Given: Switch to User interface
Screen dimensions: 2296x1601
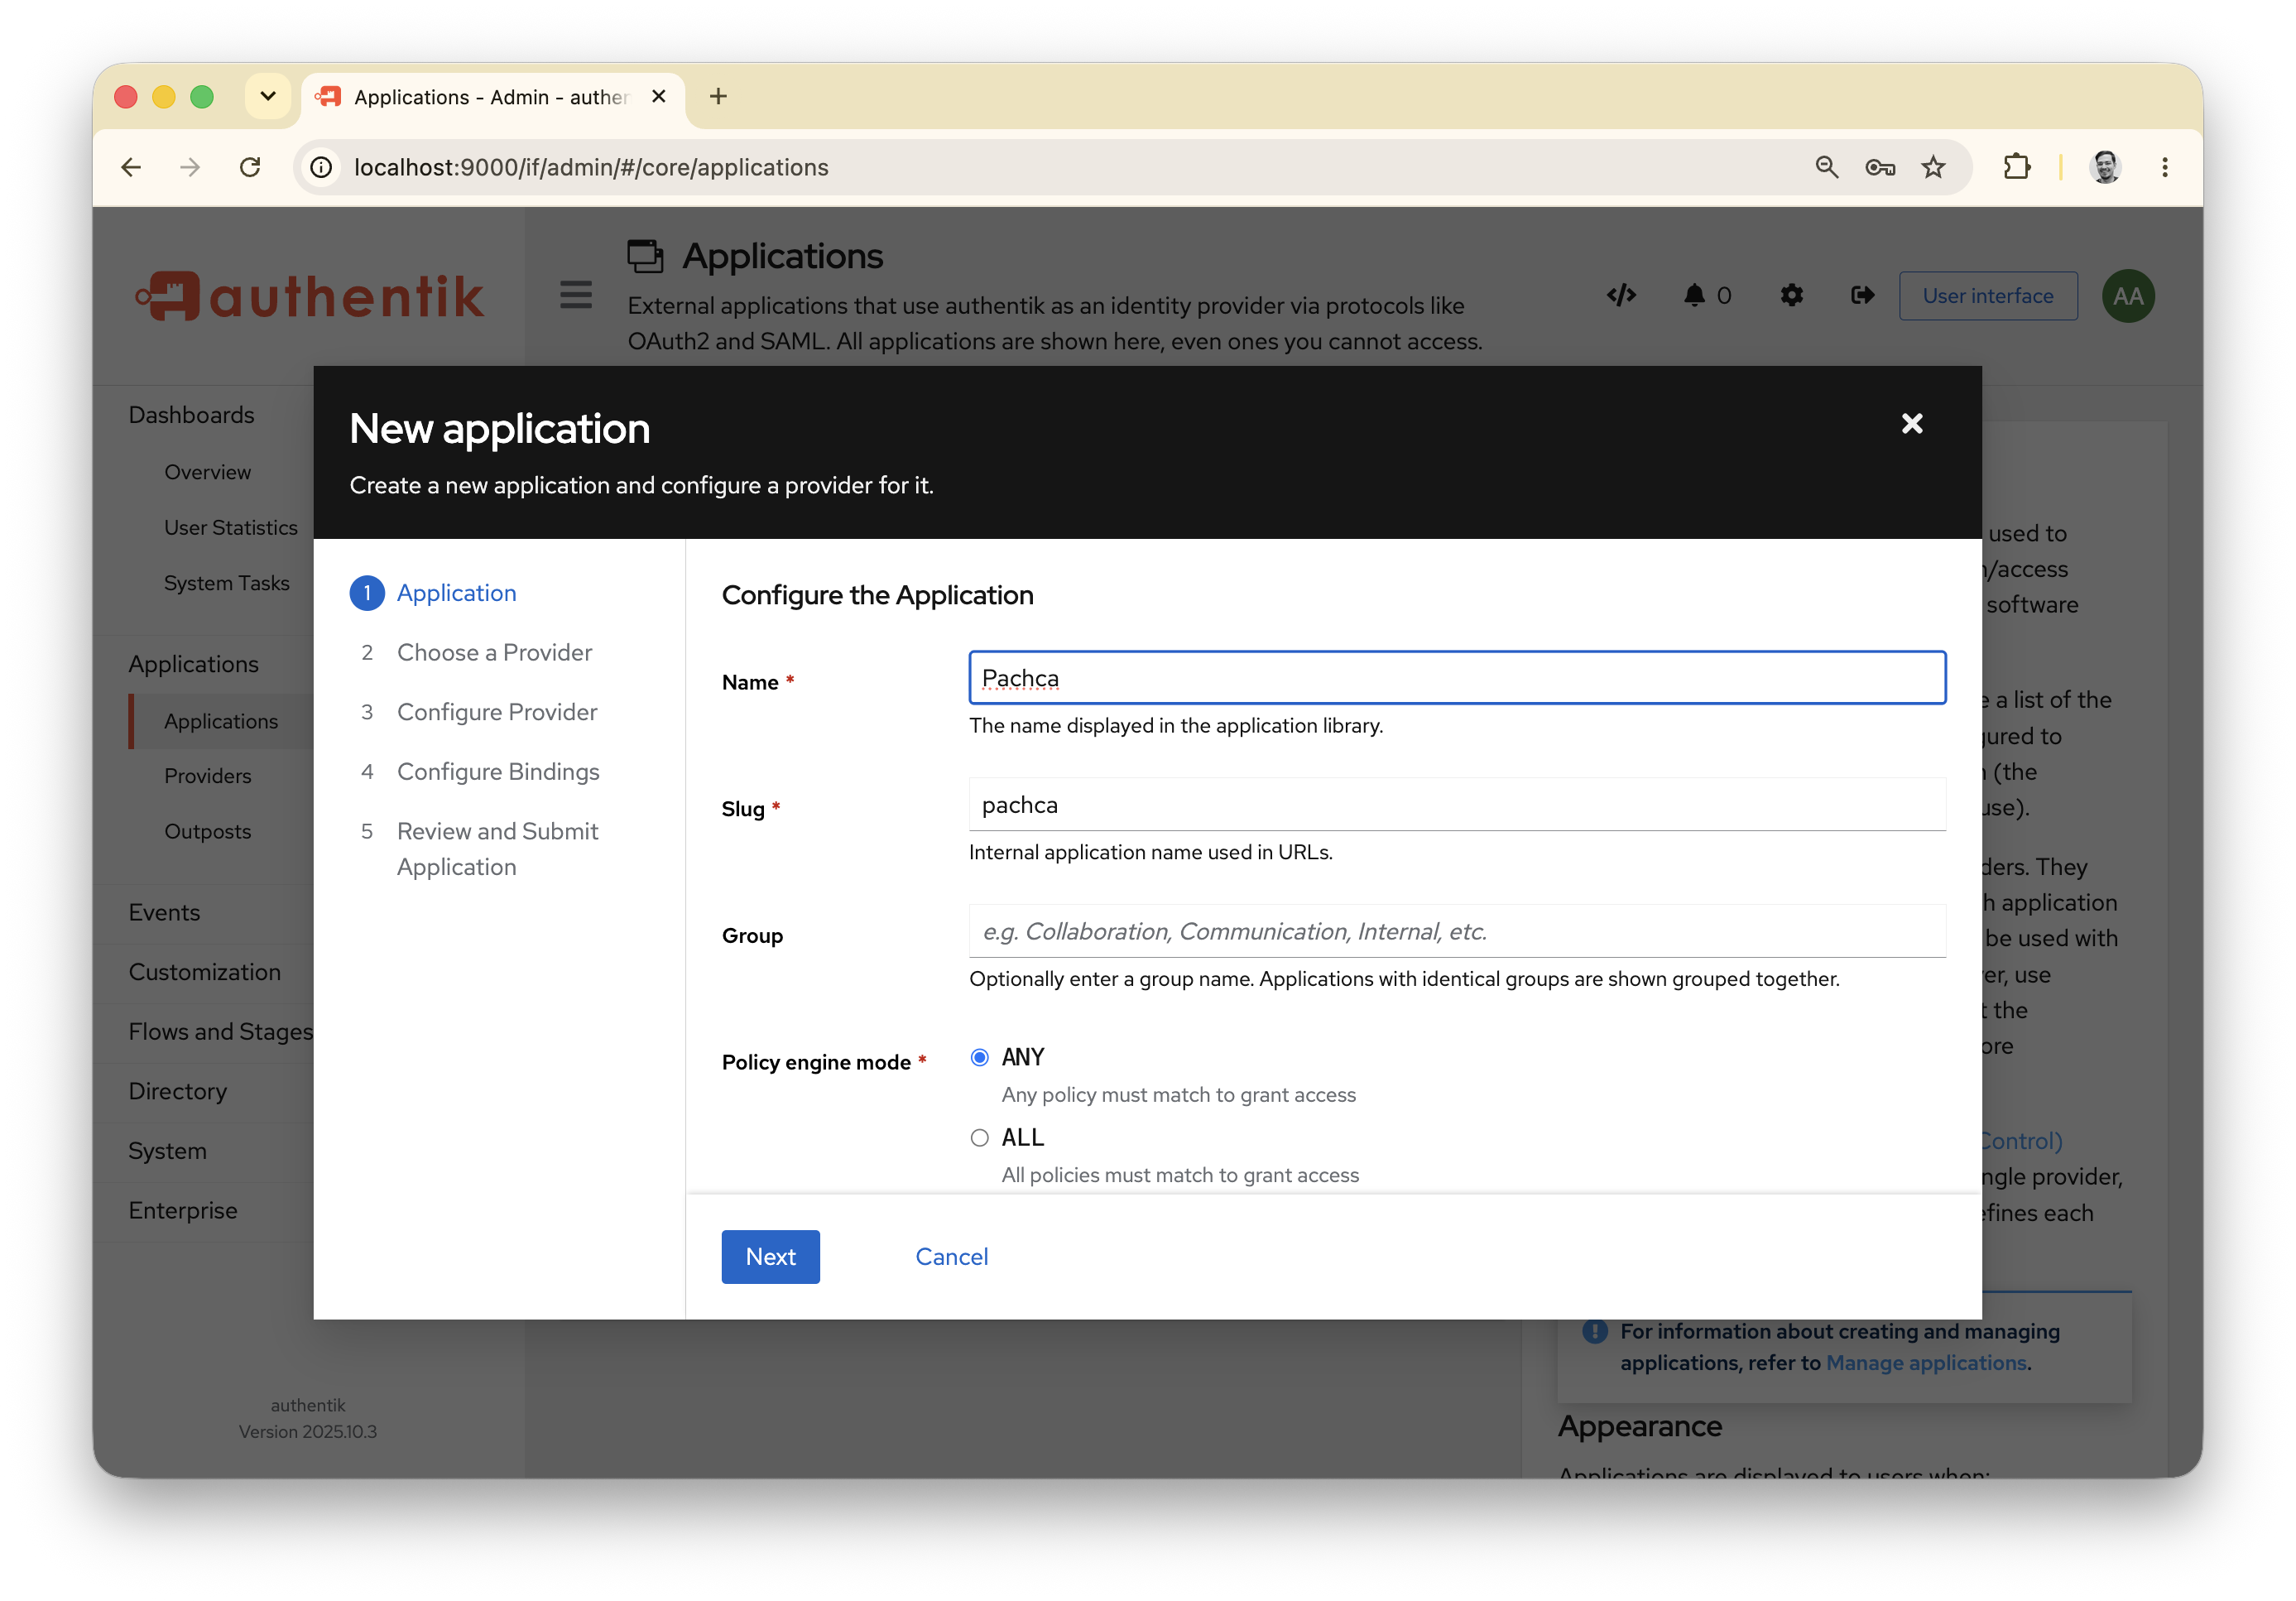Looking at the screenshot, I should pyautogui.click(x=1988, y=296).
